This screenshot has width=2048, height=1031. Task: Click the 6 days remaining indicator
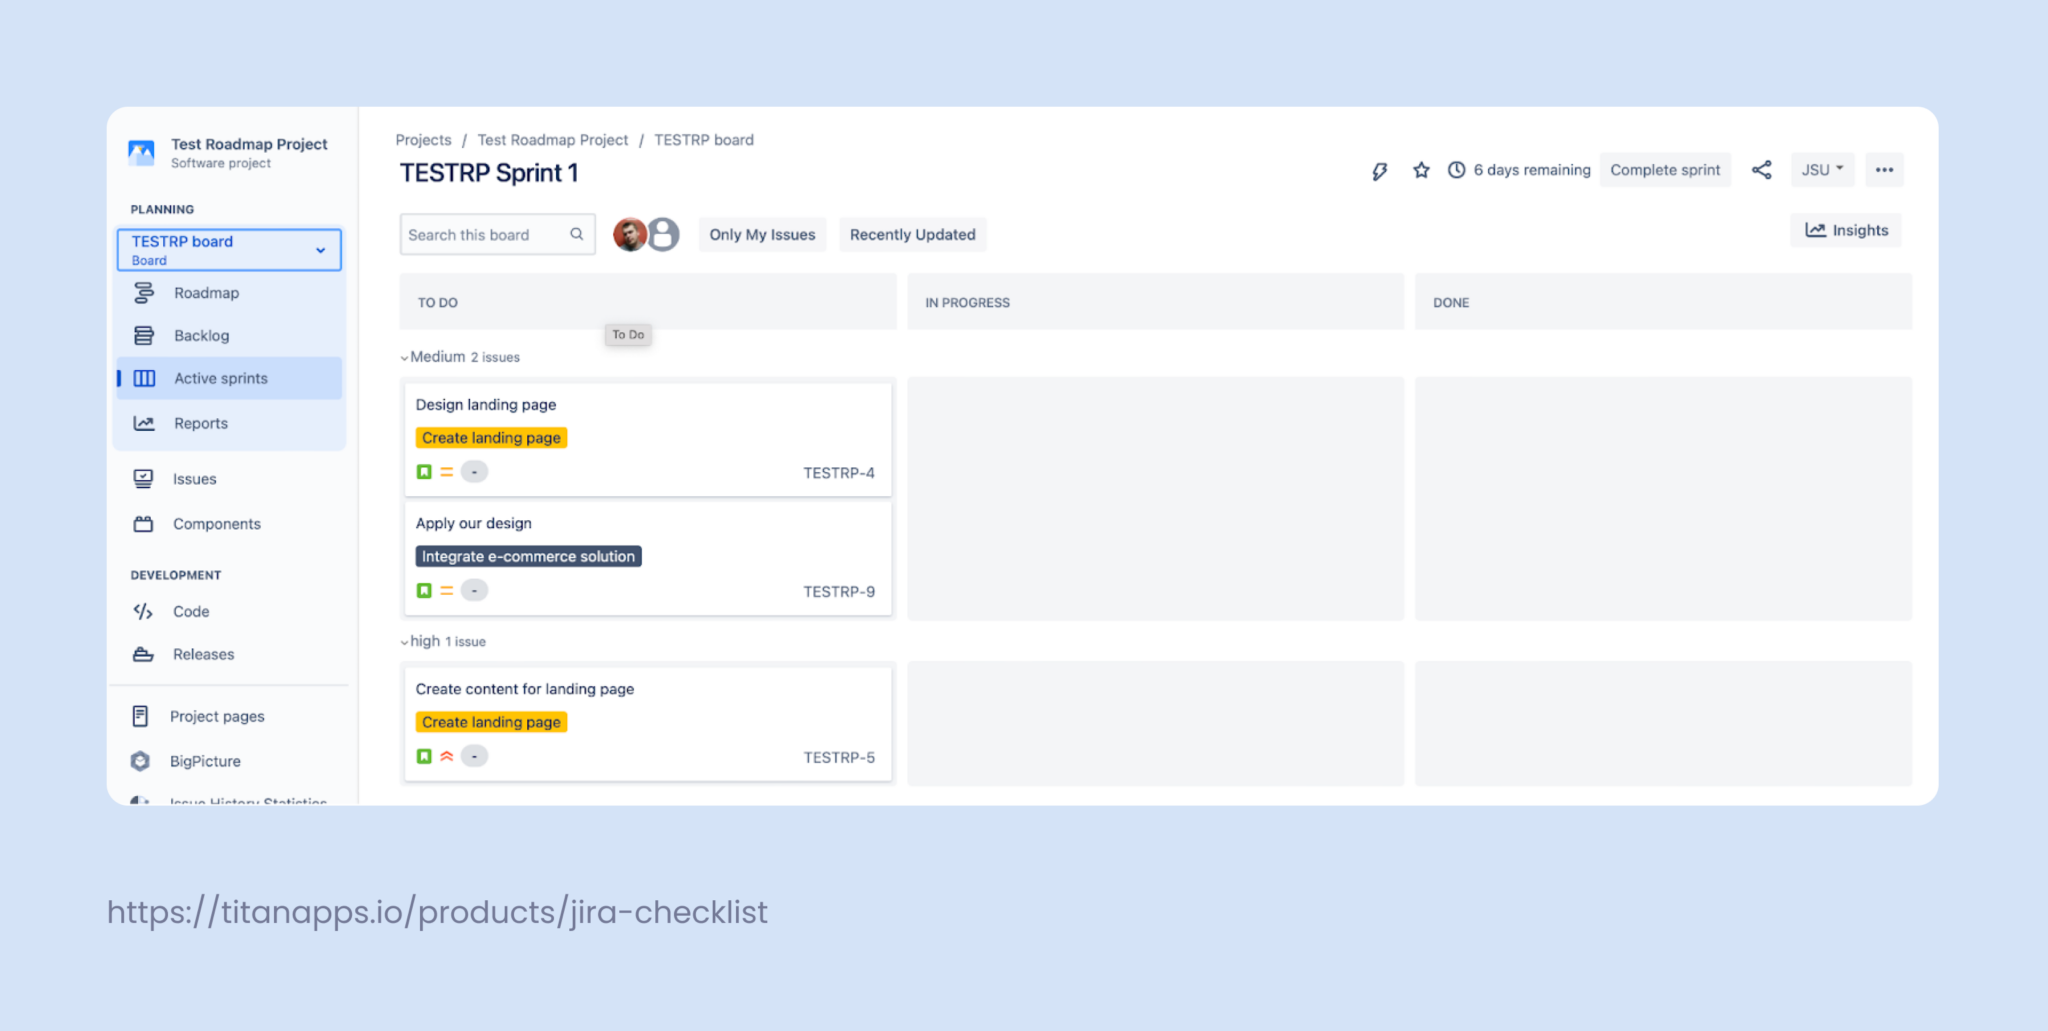tap(1519, 170)
